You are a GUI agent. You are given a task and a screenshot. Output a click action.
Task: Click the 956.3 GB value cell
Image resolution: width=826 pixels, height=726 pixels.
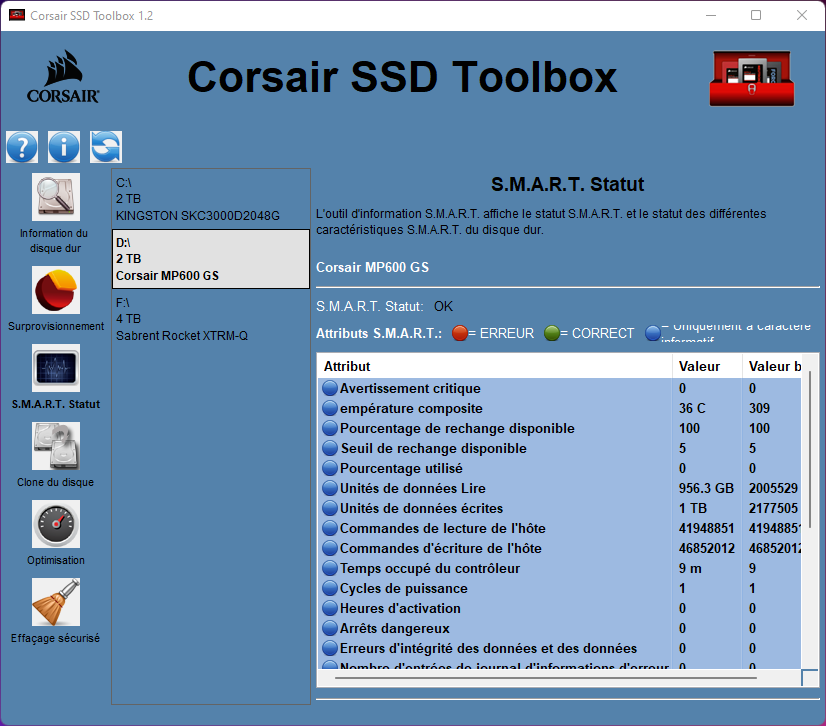[706, 488]
